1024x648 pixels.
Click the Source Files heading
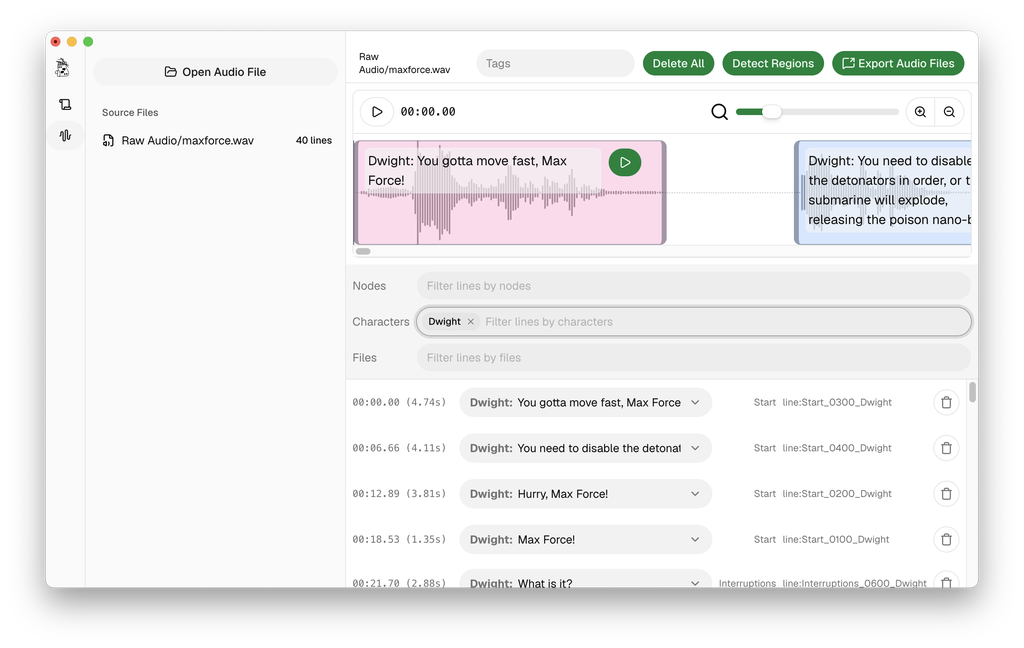click(130, 112)
